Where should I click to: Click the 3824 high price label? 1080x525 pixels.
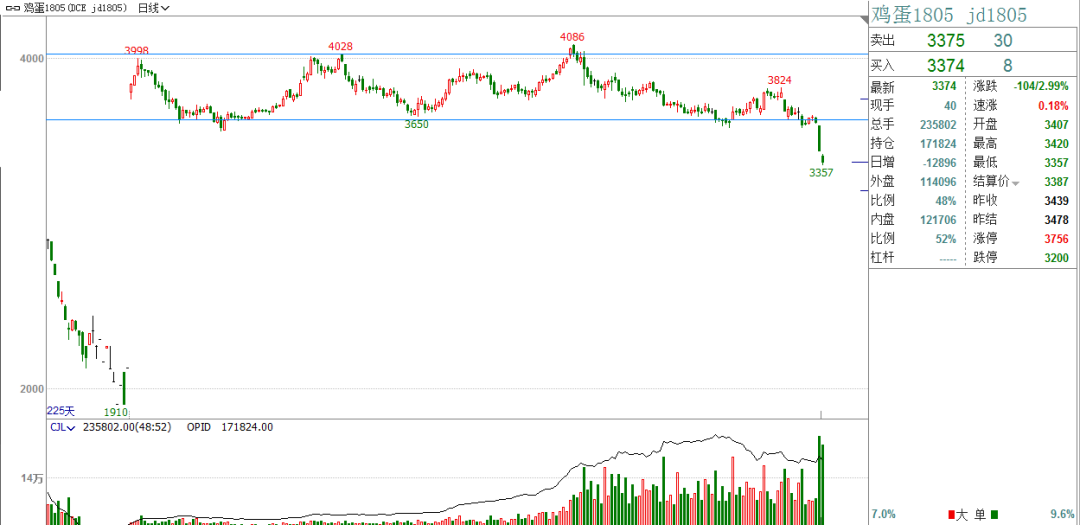pos(780,80)
